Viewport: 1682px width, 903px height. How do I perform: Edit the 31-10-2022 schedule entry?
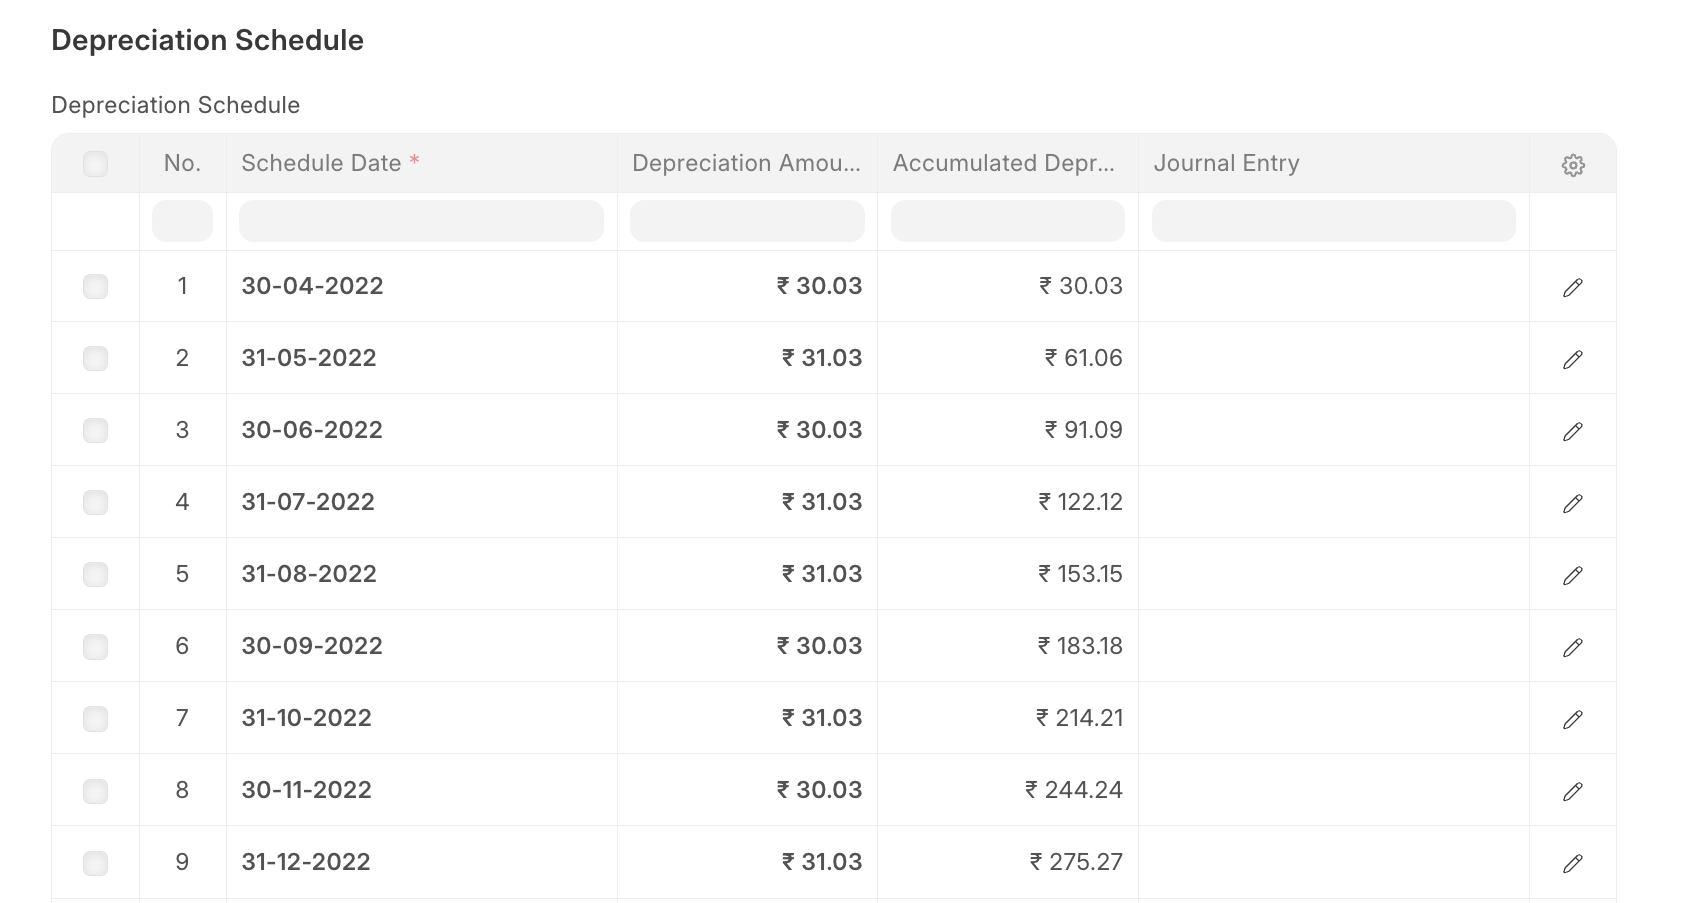point(1572,720)
